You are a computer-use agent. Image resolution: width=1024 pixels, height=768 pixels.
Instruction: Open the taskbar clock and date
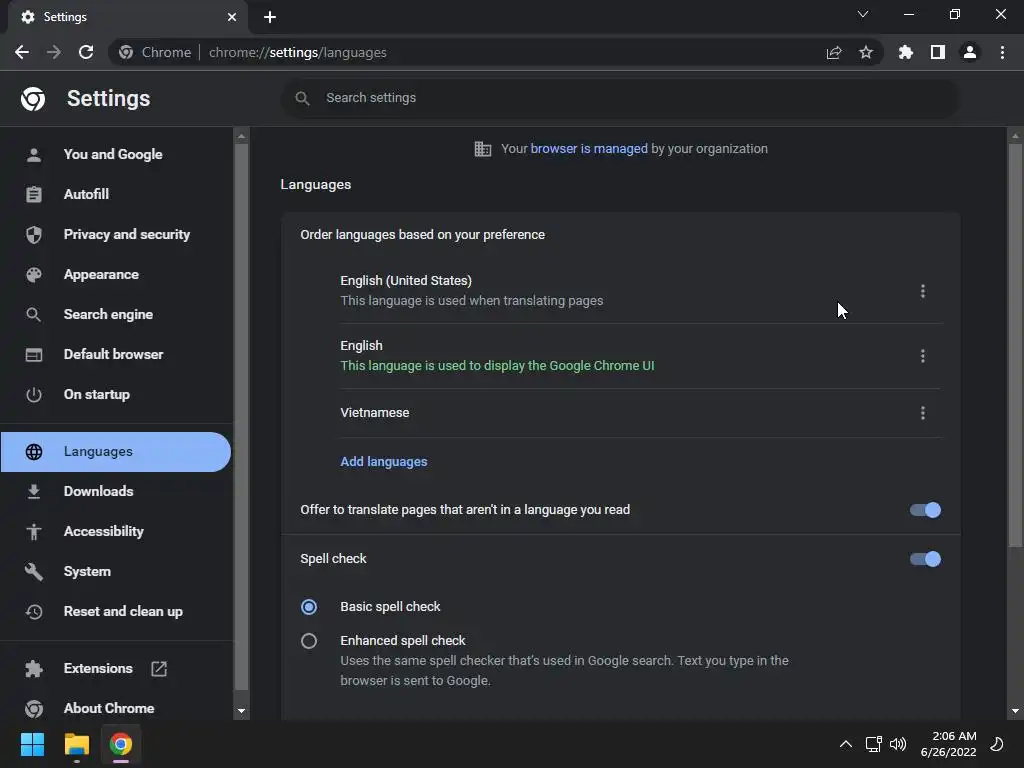point(948,744)
